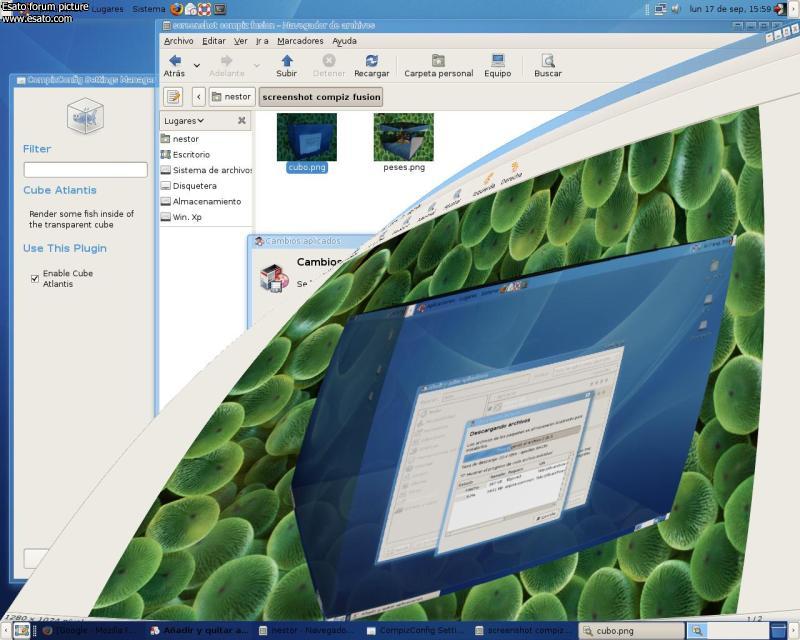Expand the Atrás history dropdown arrow
The image size is (800, 640).
tap(197, 66)
